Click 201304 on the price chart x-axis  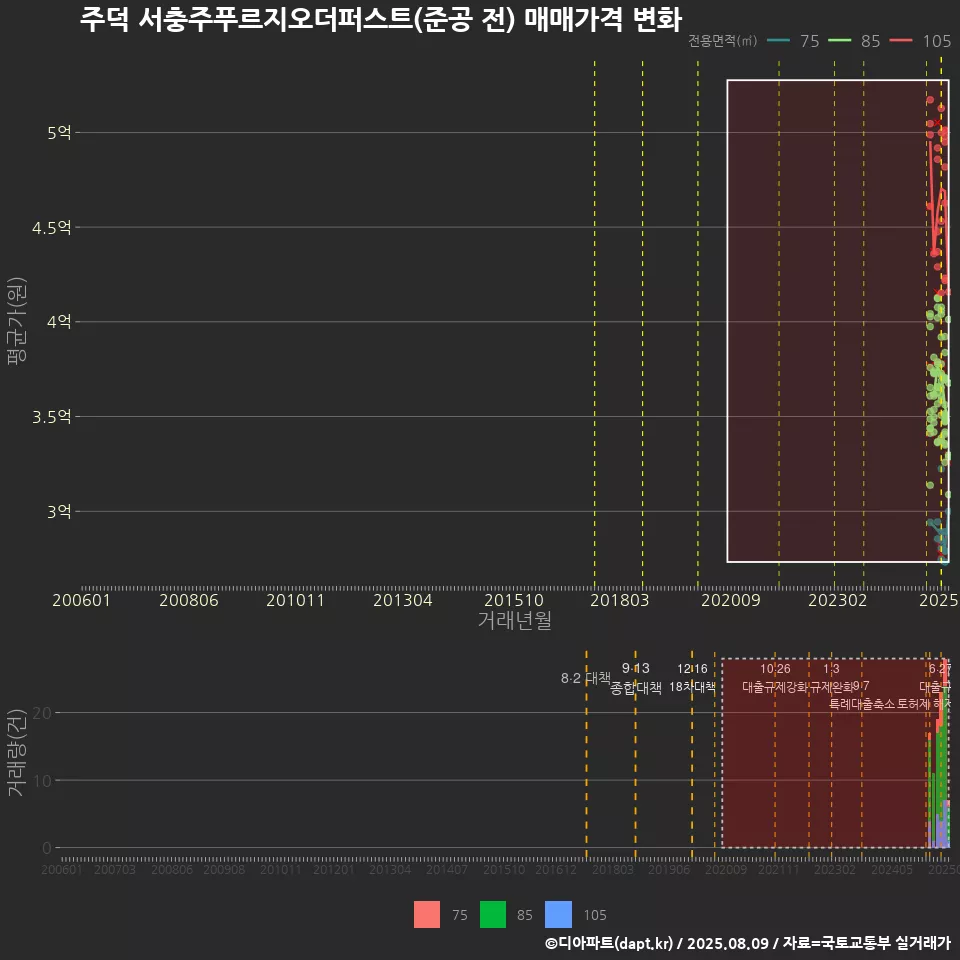point(403,600)
